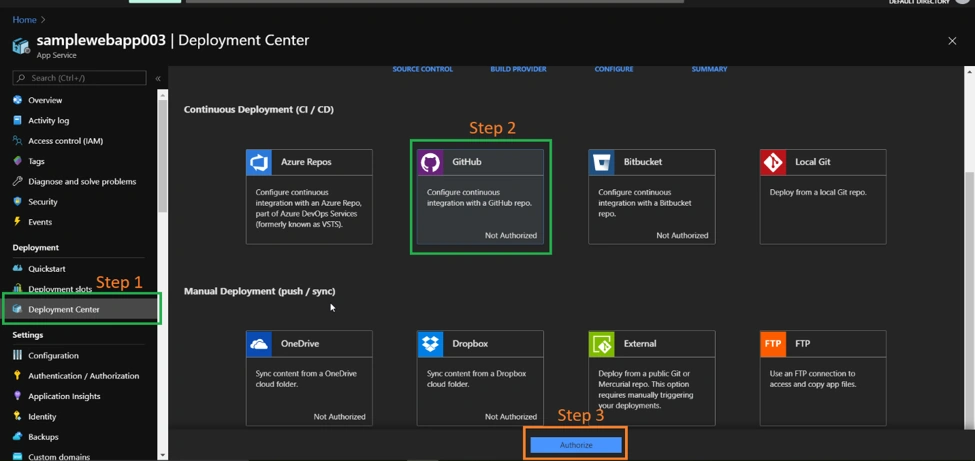Click the Overview globe icon
The height and width of the screenshot is (461, 975).
[x=17, y=100]
